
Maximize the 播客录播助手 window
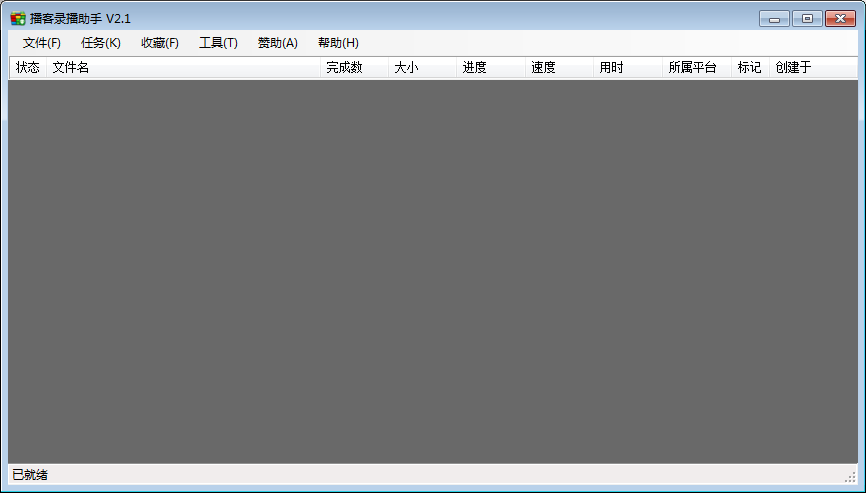[807, 19]
